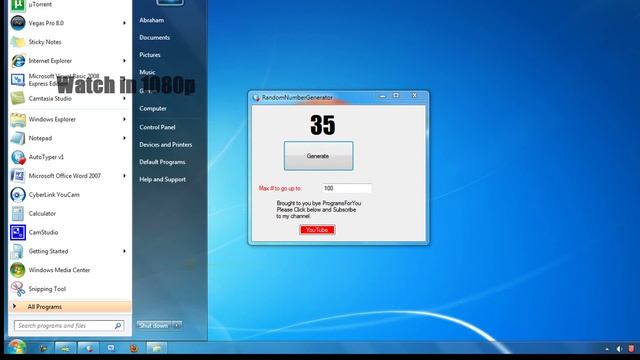The height and width of the screenshot is (360, 640).
Task: Open Help and Support
Action: (x=162, y=179)
